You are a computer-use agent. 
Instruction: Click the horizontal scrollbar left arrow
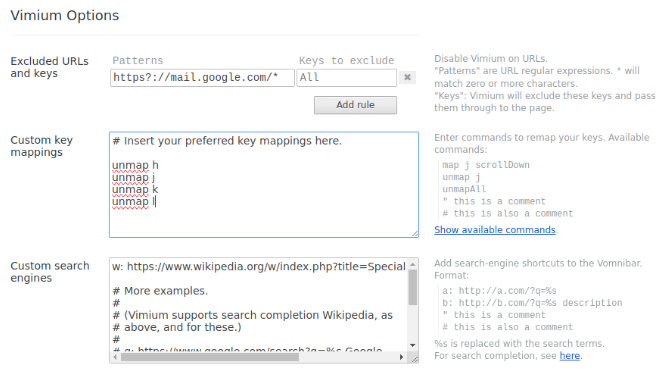pyautogui.click(x=116, y=357)
